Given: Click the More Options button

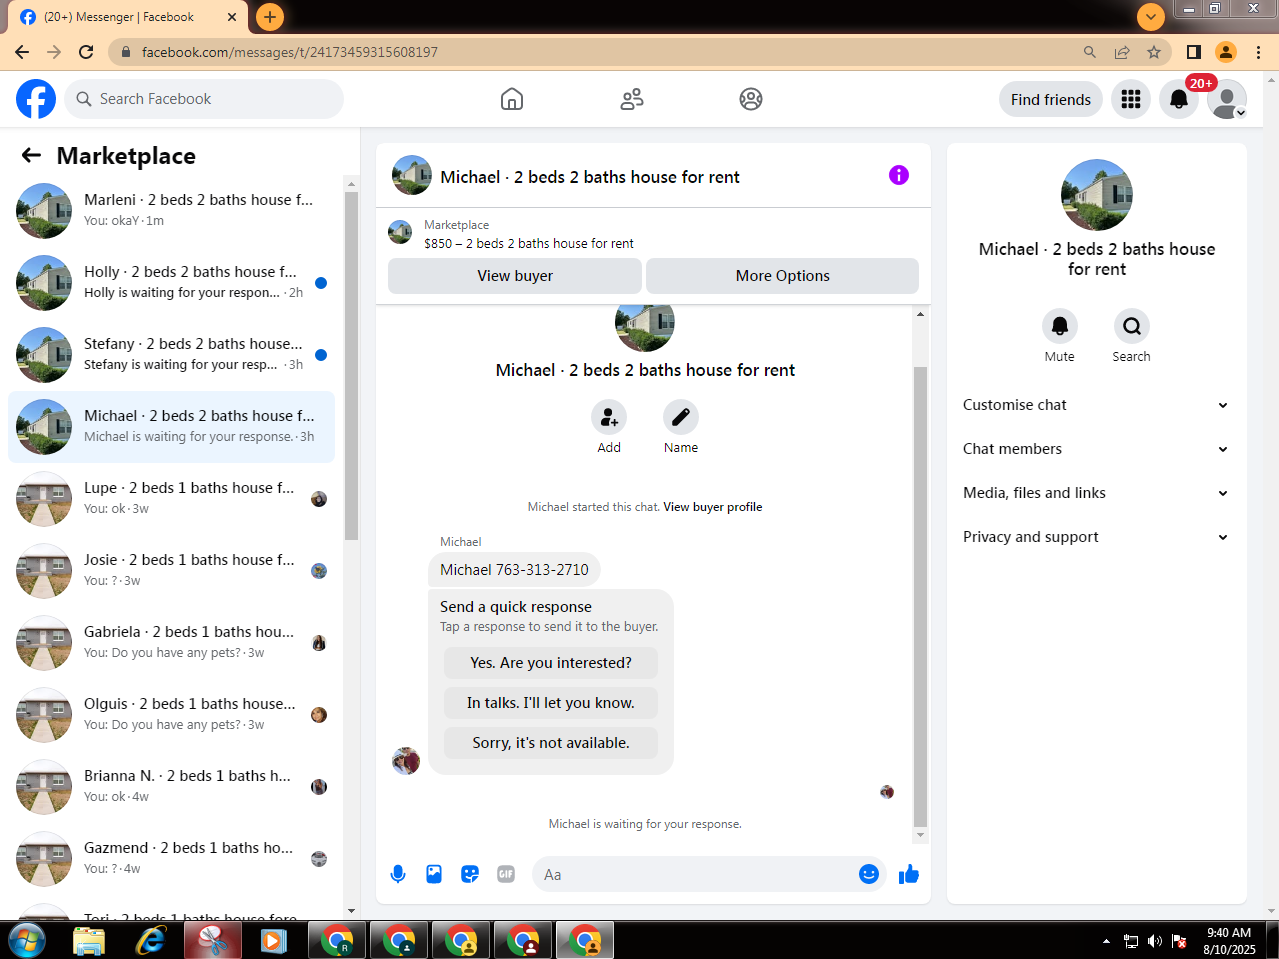Looking at the screenshot, I should pyautogui.click(x=782, y=276).
